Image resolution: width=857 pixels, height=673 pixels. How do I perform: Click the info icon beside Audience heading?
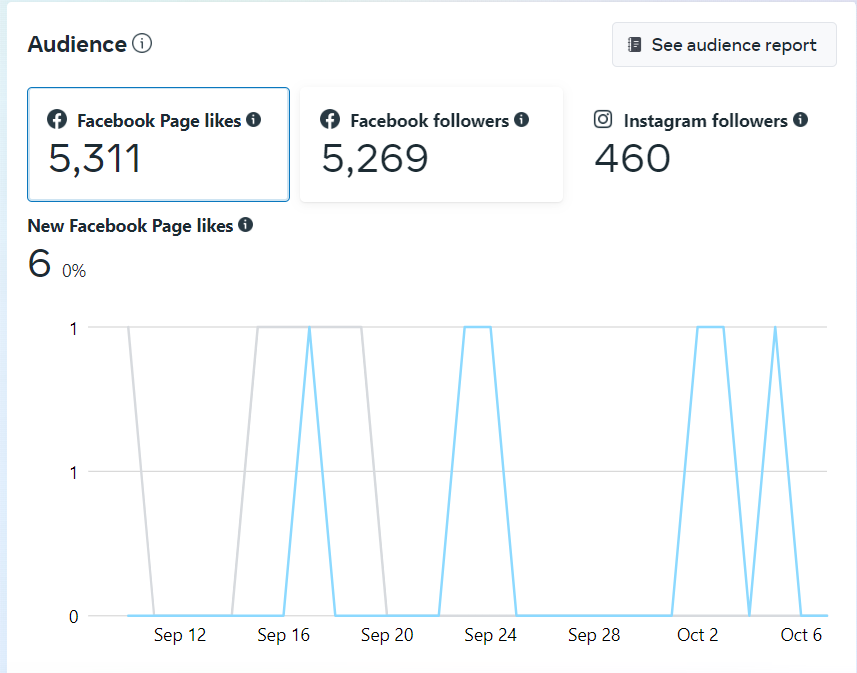pyautogui.click(x=142, y=44)
